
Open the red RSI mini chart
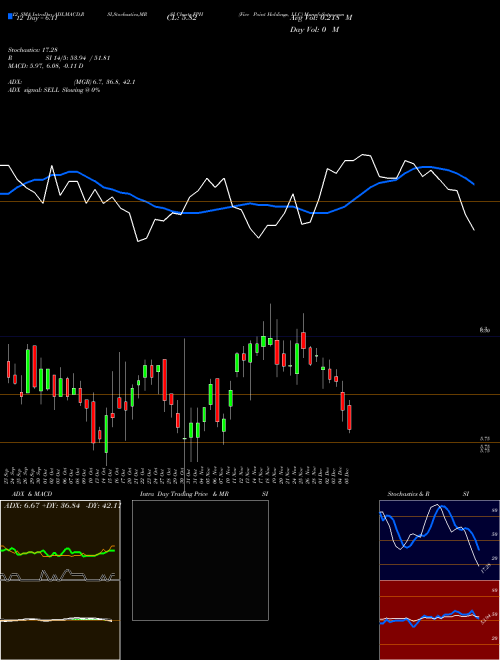pyautogui.click(x=439, y=620)
